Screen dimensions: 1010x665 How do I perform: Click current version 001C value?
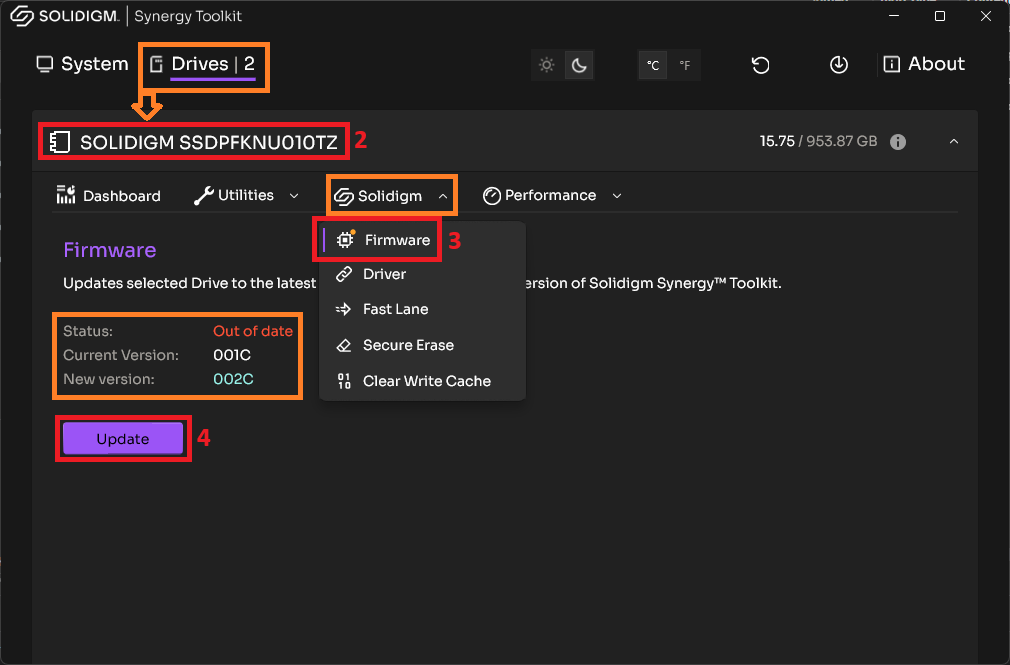pos(232,355)
